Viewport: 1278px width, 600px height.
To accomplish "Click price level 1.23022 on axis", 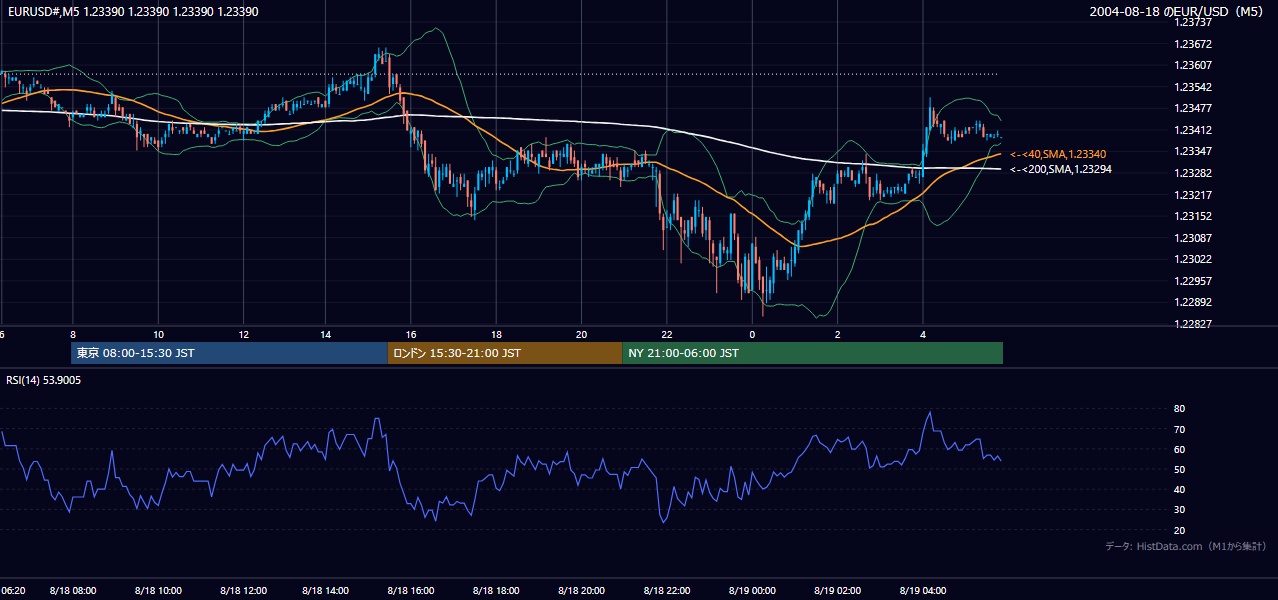I will click(1195, 259).
